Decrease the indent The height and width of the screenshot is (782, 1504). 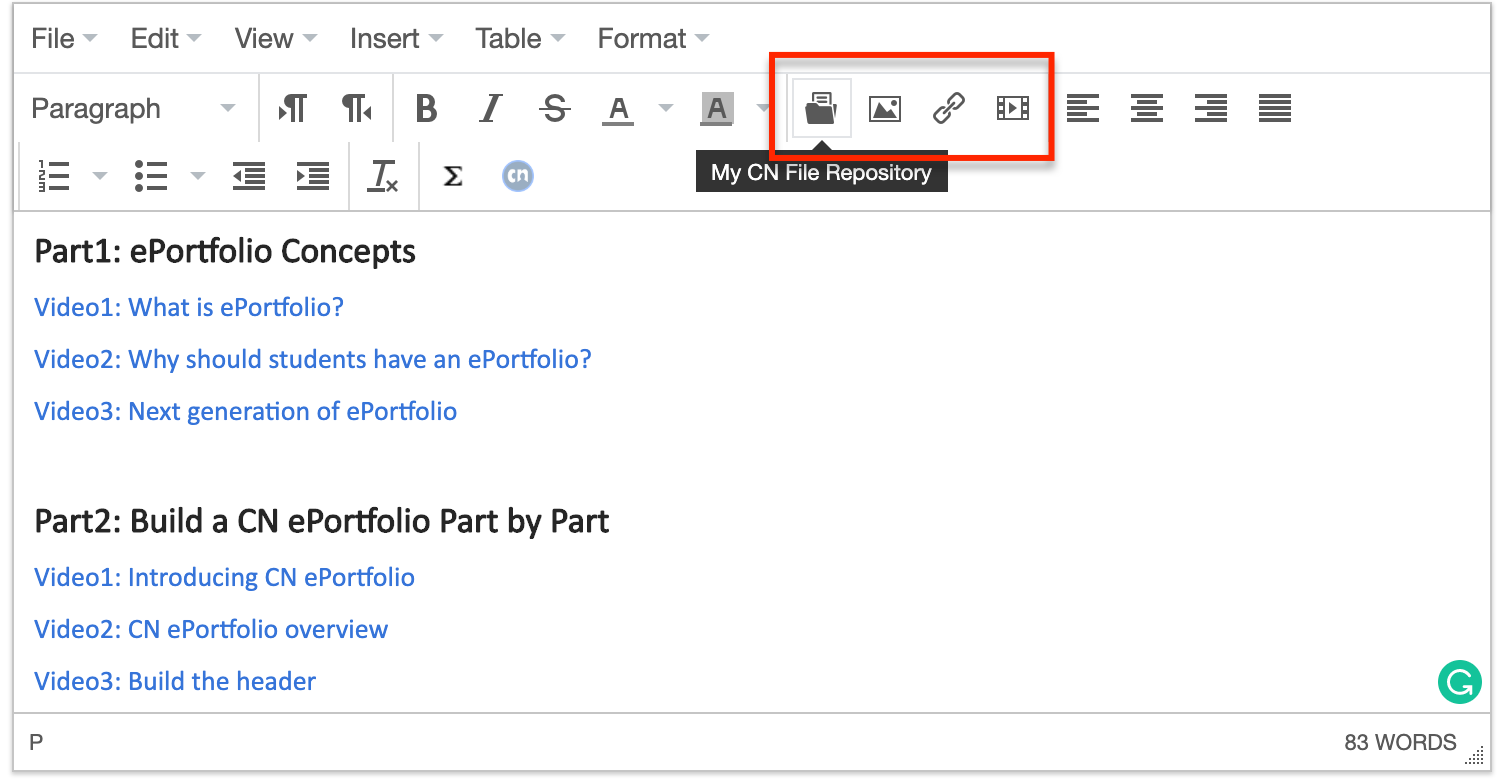pyautogui.click(x=249, y=176)
